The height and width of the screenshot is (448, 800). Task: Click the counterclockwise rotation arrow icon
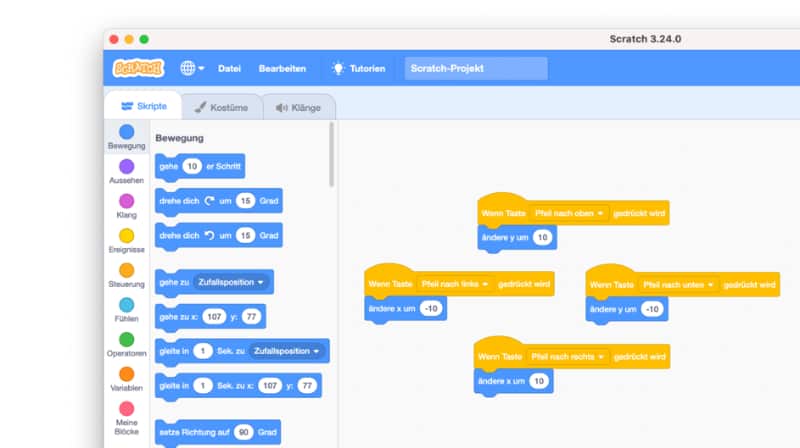point(209,235)
